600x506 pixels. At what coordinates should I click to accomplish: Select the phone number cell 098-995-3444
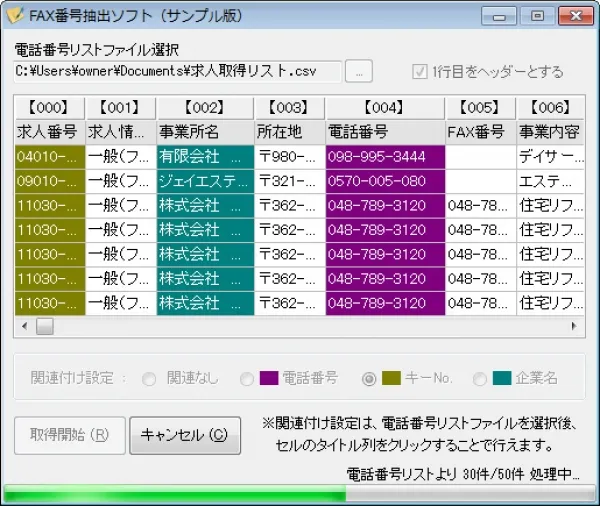tap(385, 156)
